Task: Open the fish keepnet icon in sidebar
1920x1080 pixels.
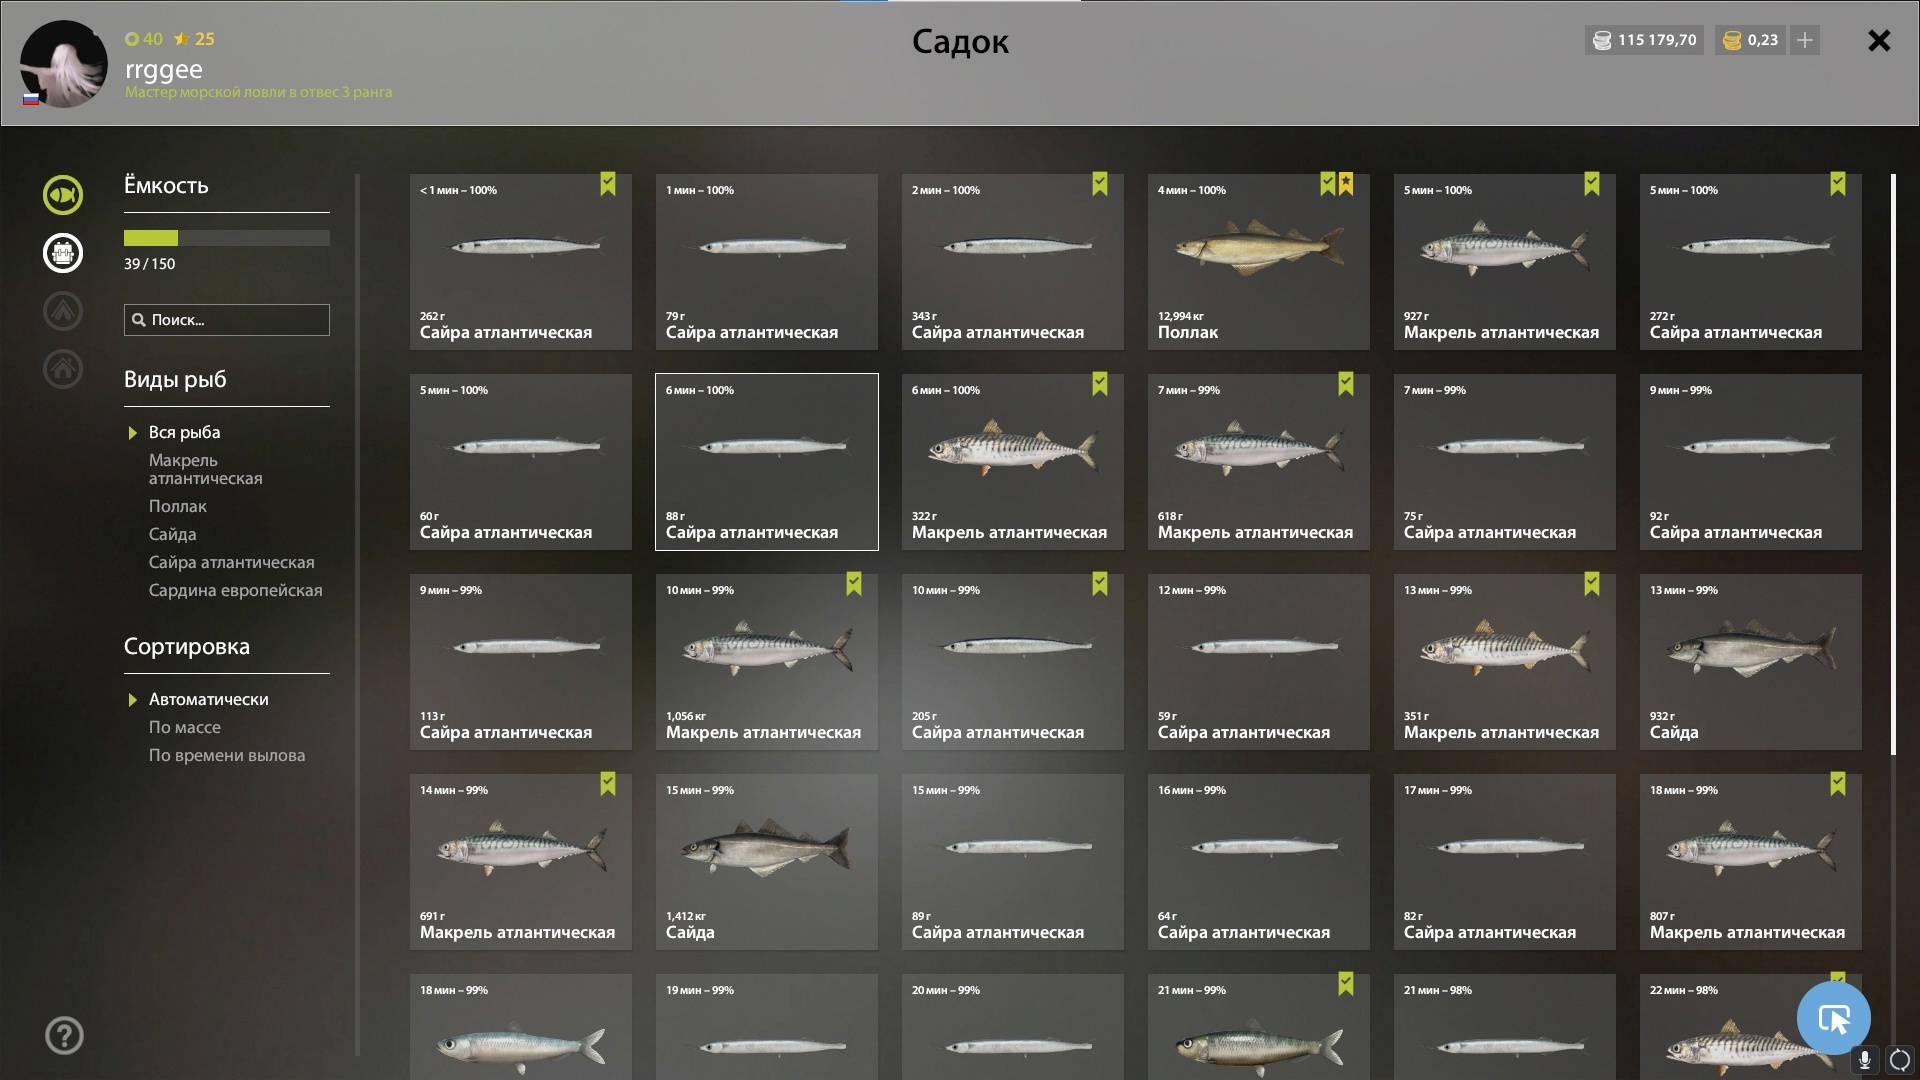Action: tap(63, 195)
